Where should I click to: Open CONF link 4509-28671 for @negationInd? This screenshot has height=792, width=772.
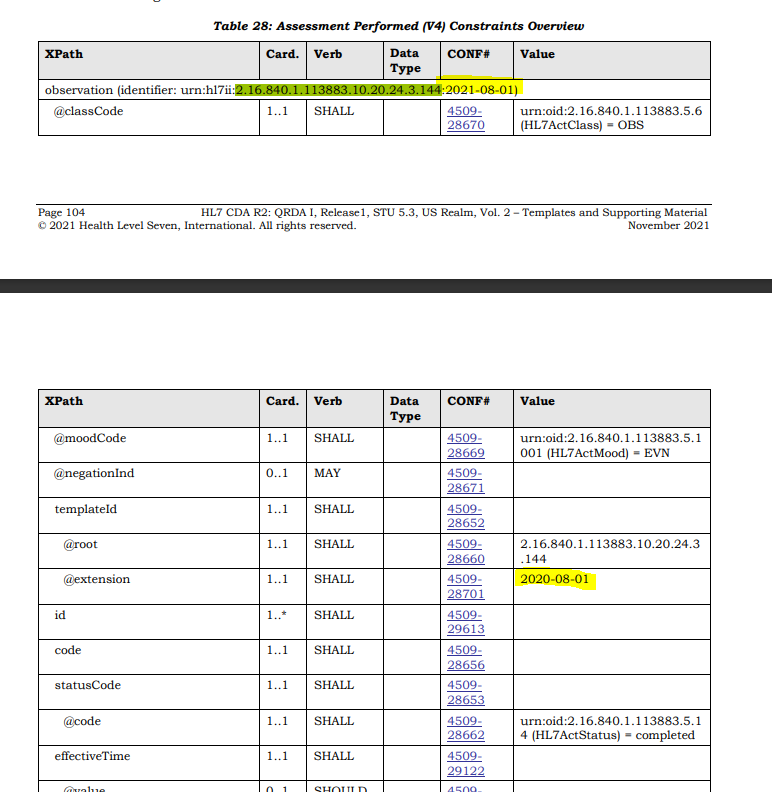[x=465, y=480]
